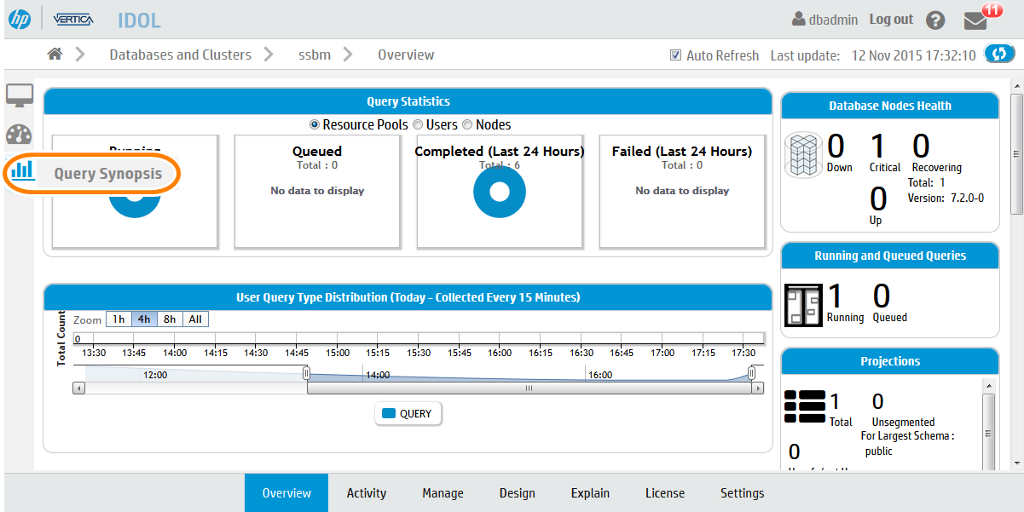Set chart zoom to 1h
Screen dimensions: 1024x512
(x=118, y=319)
